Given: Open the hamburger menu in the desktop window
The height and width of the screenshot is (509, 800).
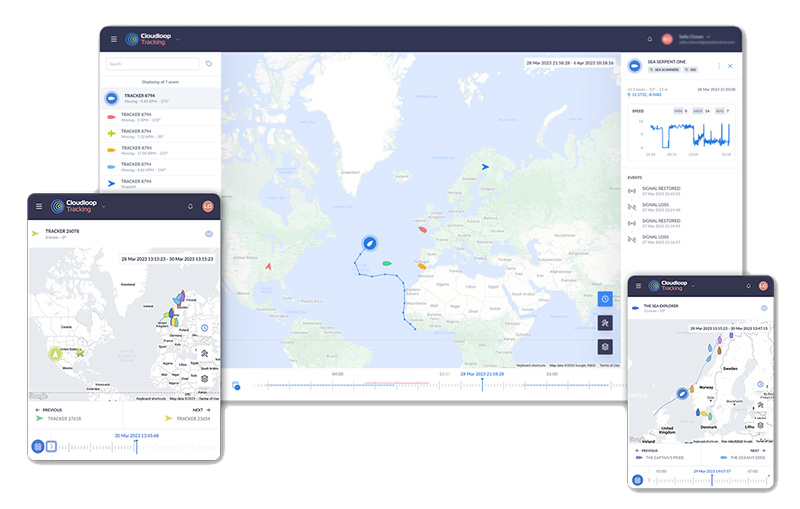Looking at the screenshot, I should tap(114, 39).
